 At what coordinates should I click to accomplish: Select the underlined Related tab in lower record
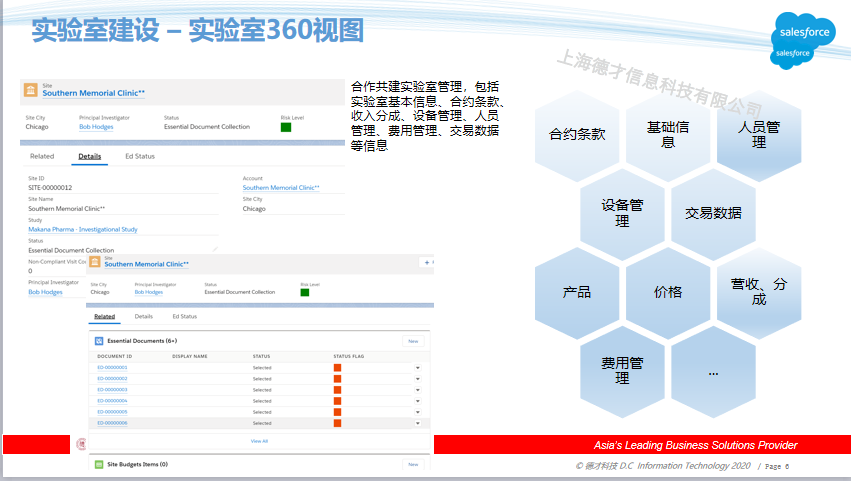105,317
